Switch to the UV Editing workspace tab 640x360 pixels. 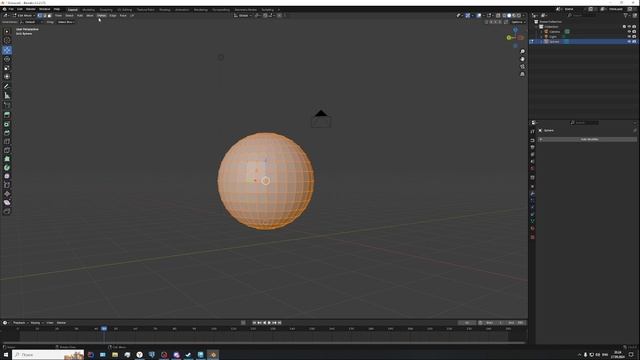point(124,9)
